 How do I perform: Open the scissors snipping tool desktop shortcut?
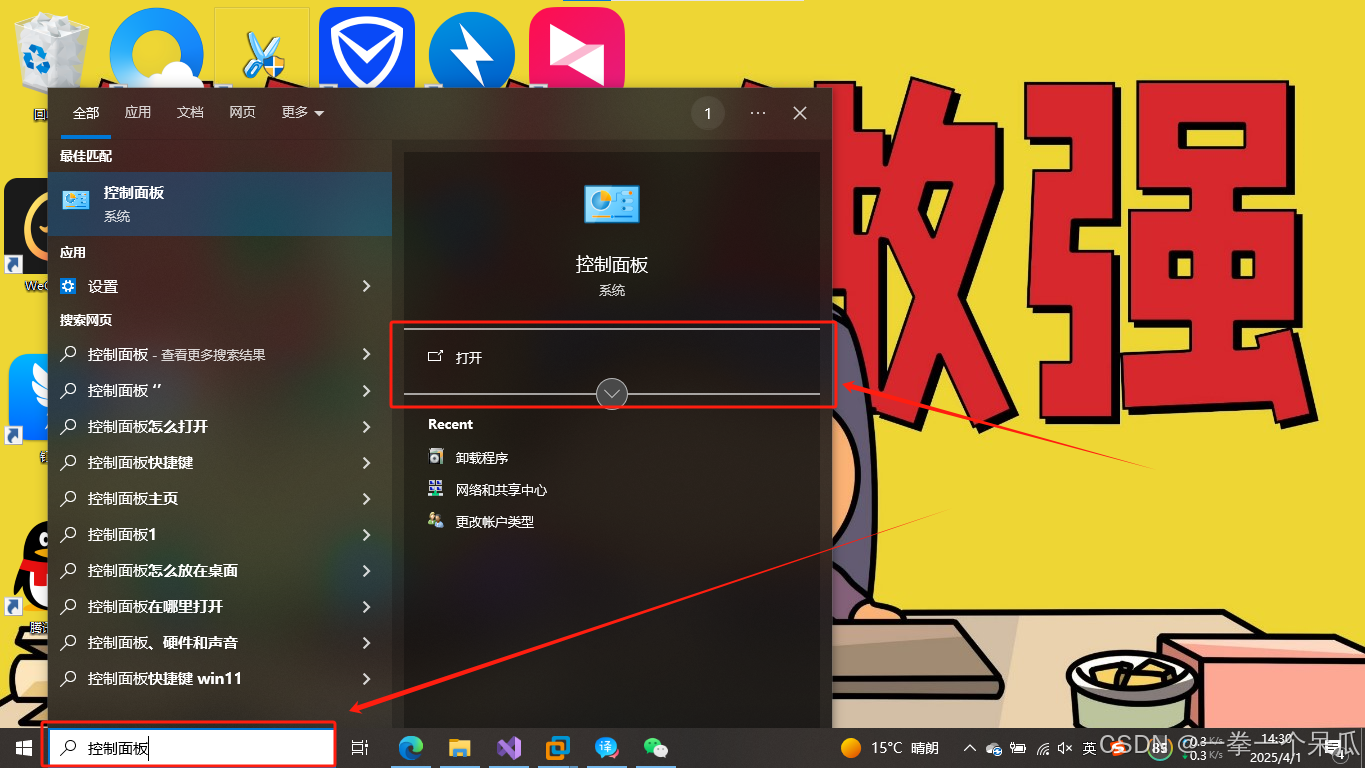262,47
